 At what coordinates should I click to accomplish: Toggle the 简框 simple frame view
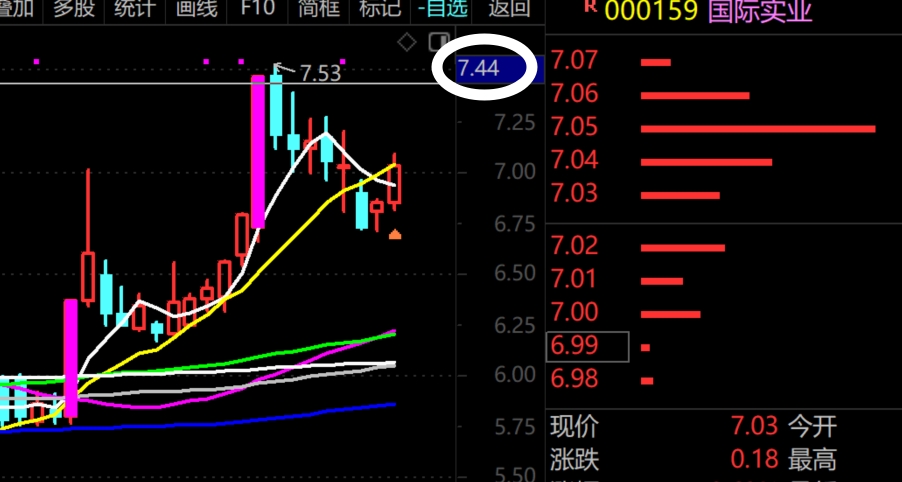(319, 10)
